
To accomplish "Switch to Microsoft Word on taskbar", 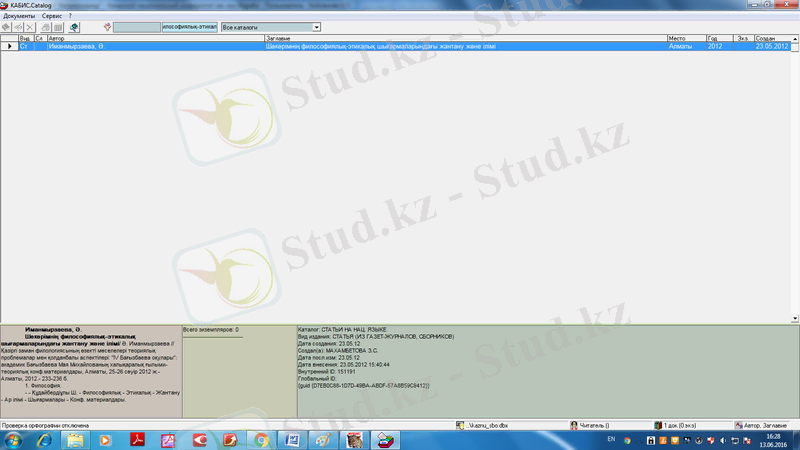I will (292, 440).
